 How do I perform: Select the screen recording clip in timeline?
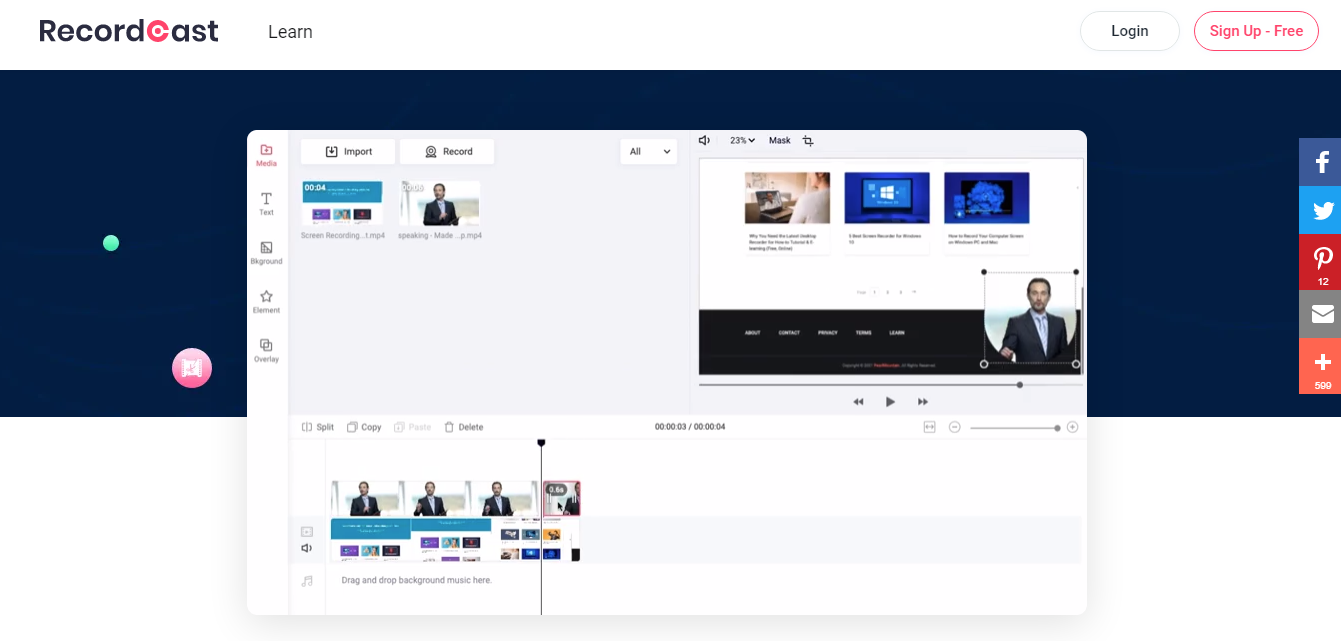click(455, 540)
